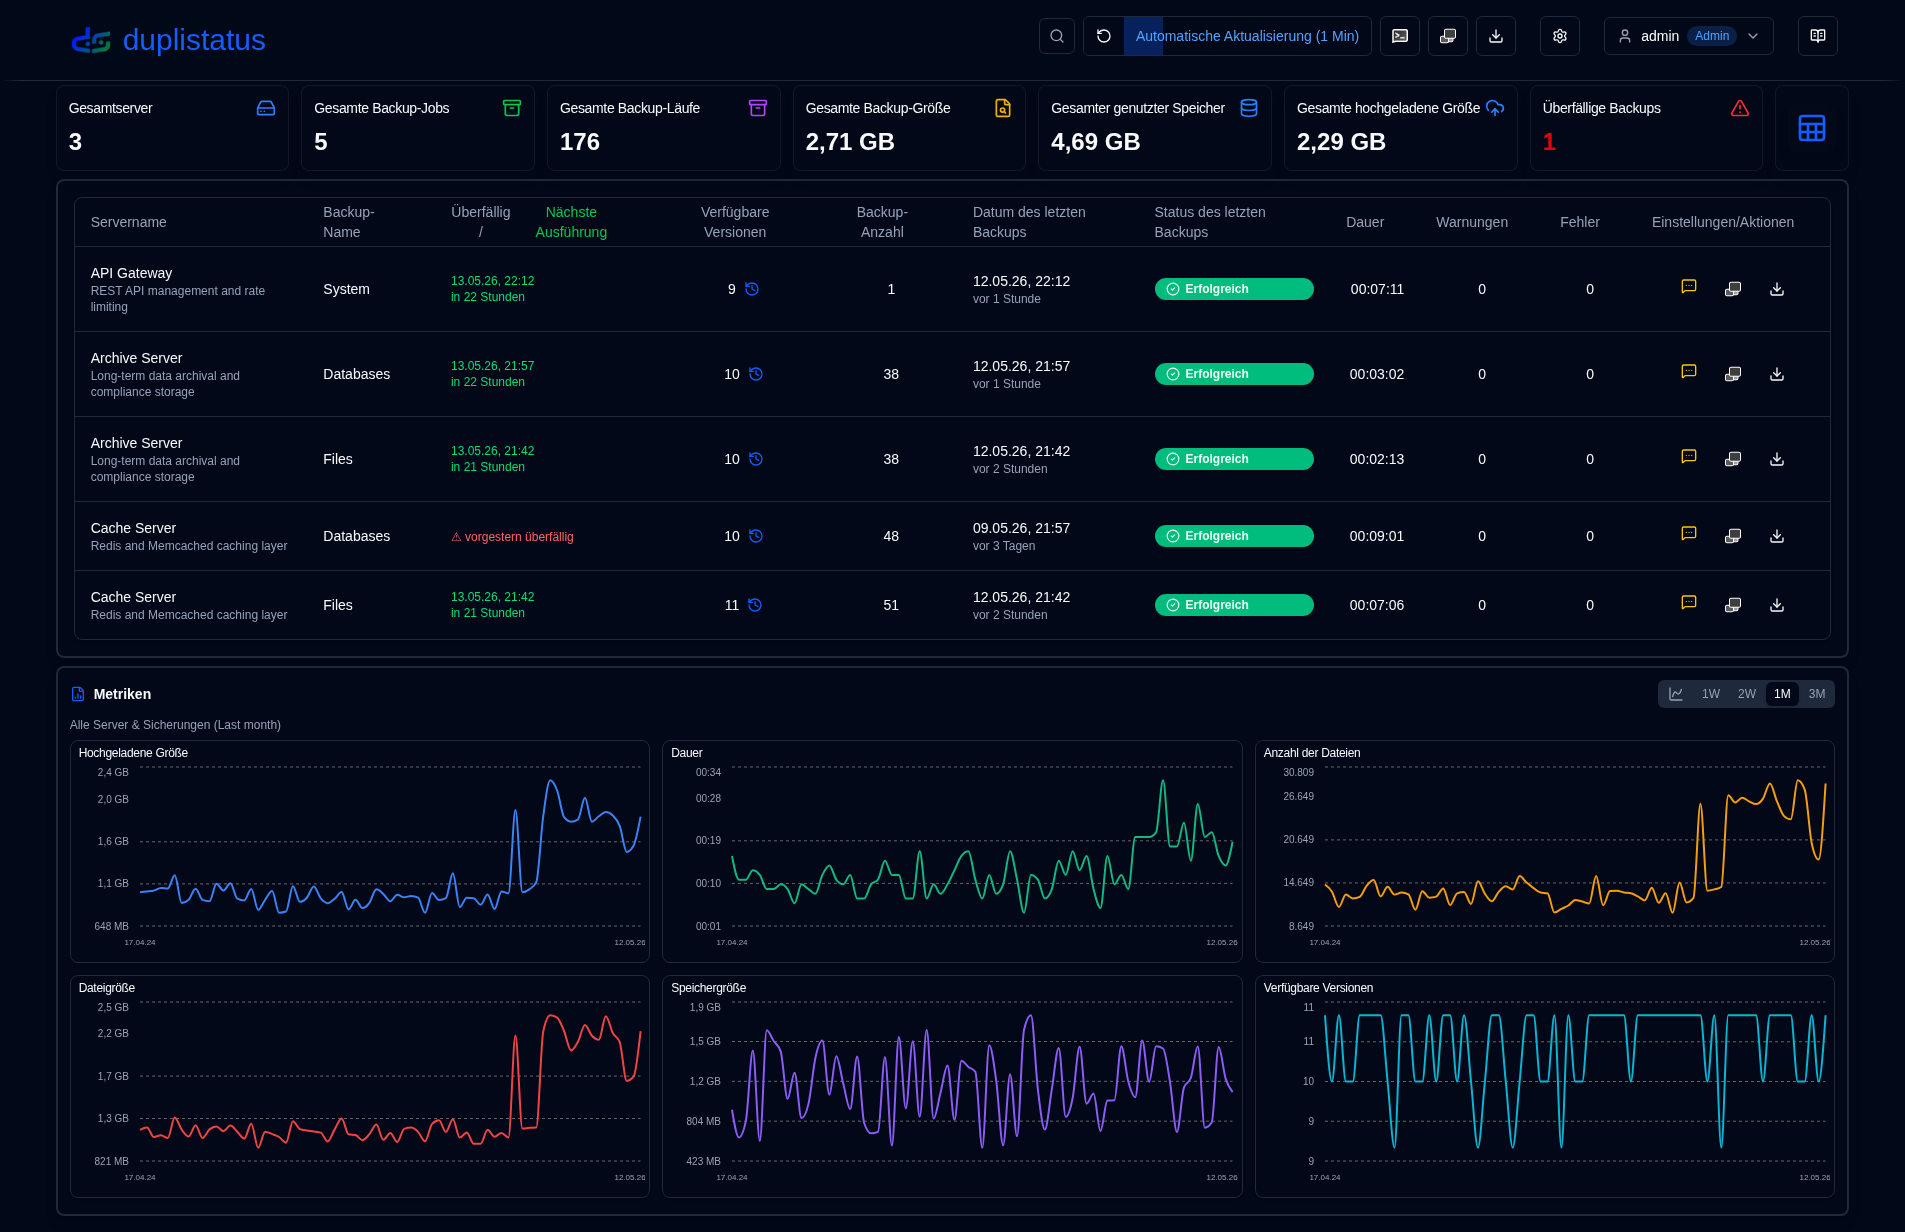Image resolution: width=1905 pixels, height=1232 pixels.
Task: Click download icon for Cache Server Databases
Action: point(1777,536)
